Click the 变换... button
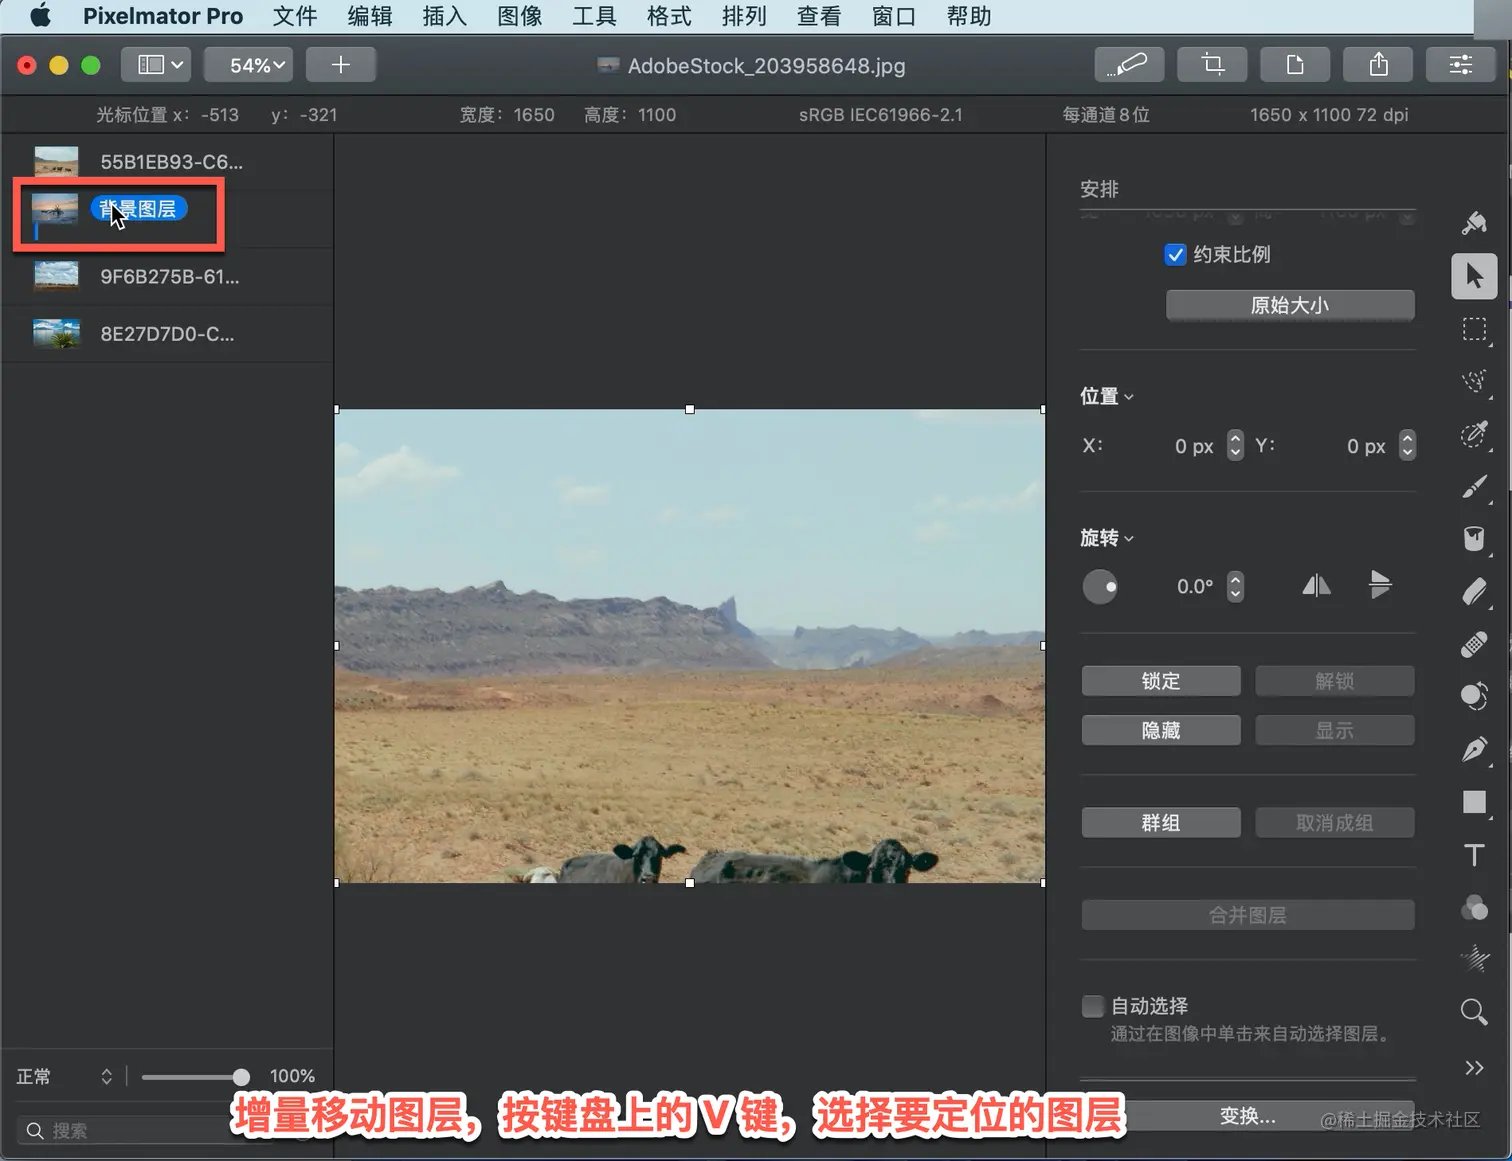 (x=1247, y=1116)
